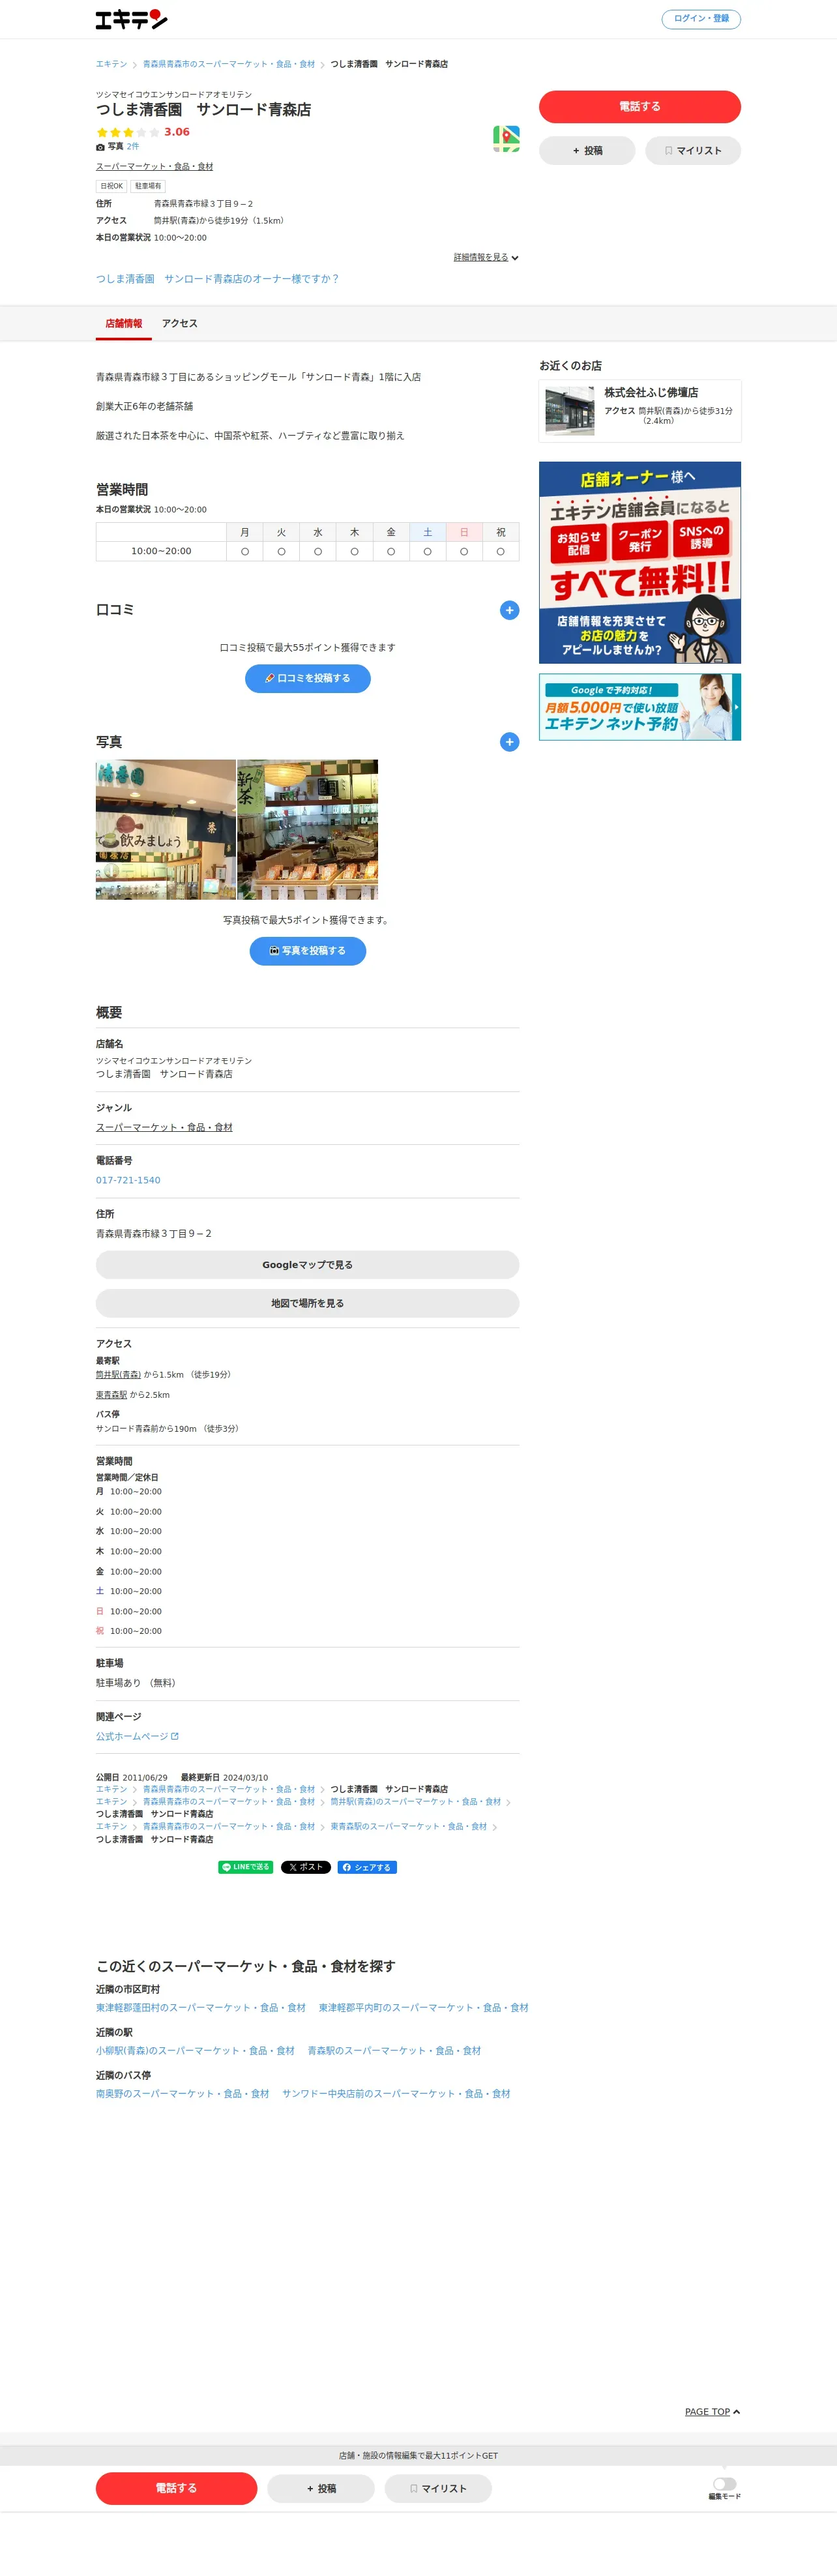Screen dimensions: 837x2576
Task: Click the owner inquiry link オーナー様ですか？
Action: [217, 279]
